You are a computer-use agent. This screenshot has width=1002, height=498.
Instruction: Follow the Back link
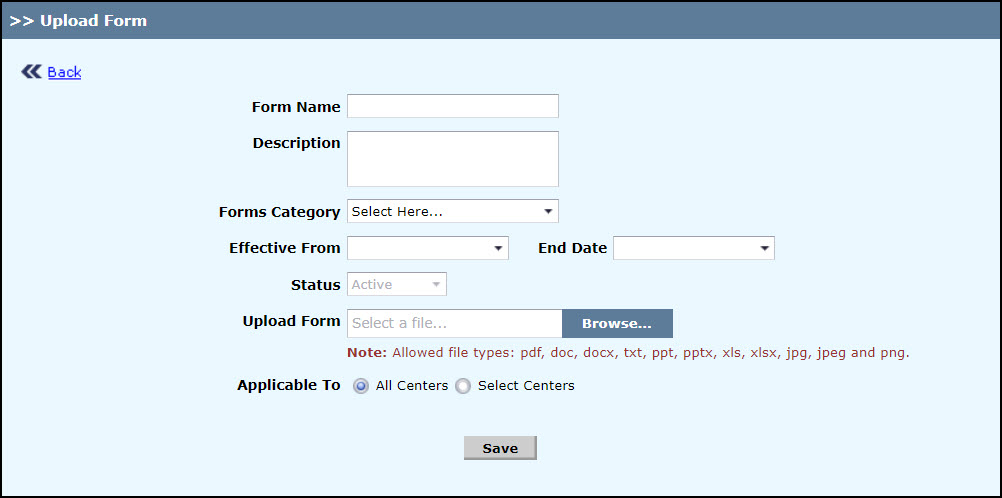click(x=64, y=72)
